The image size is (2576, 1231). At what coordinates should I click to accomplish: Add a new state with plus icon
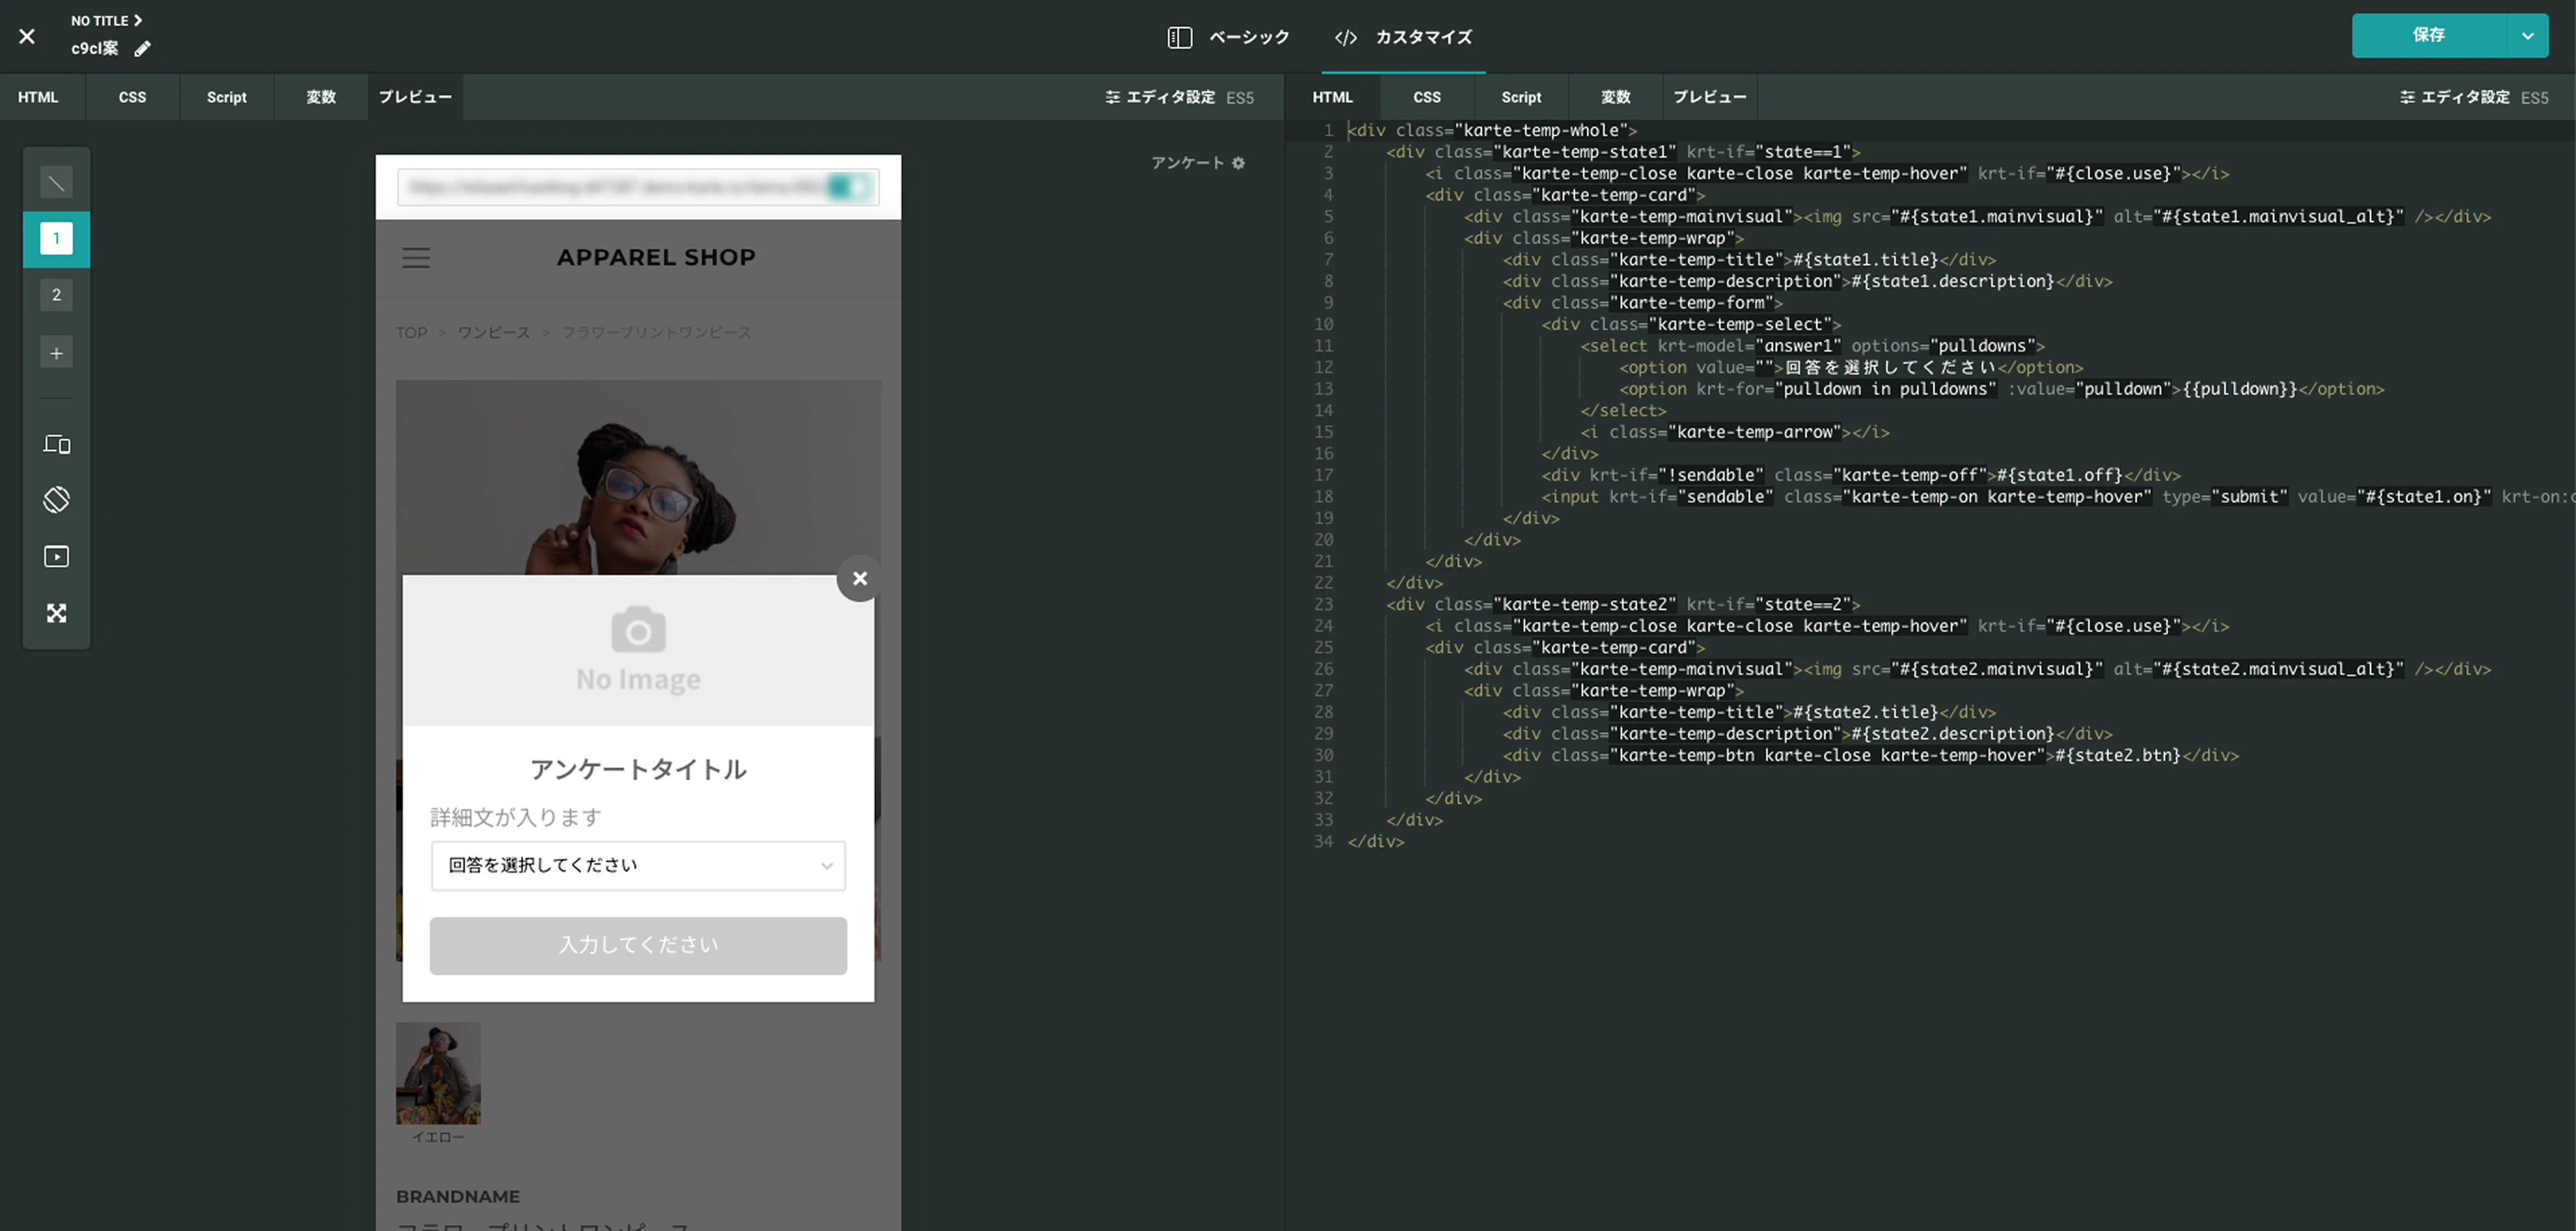pos(56,353)
